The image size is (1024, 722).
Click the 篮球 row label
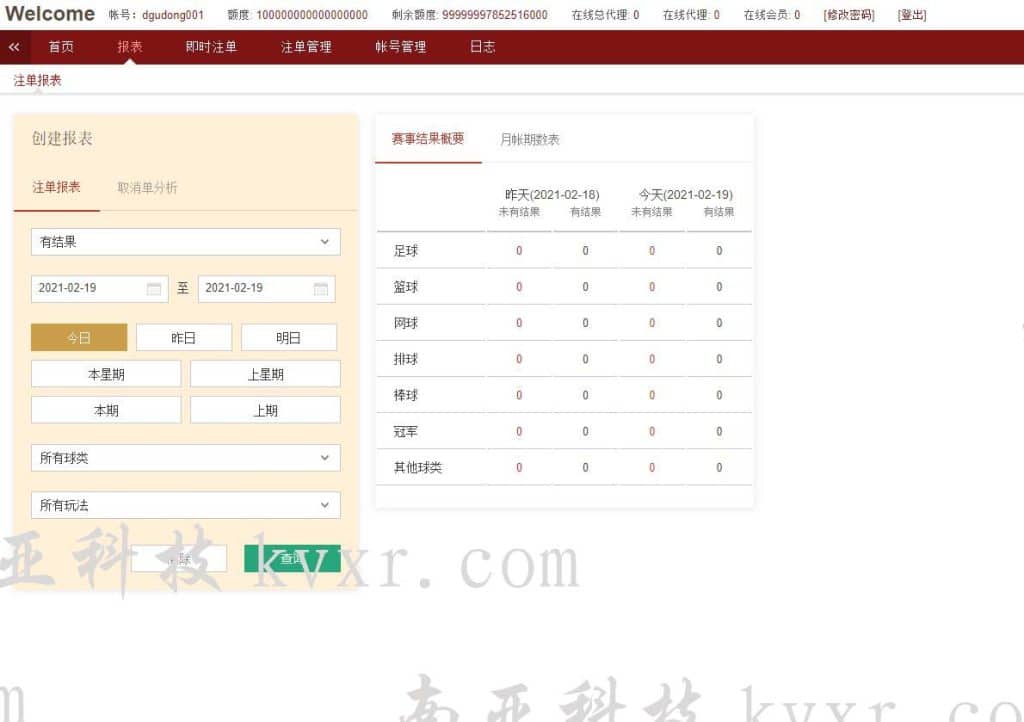[406, 287]
